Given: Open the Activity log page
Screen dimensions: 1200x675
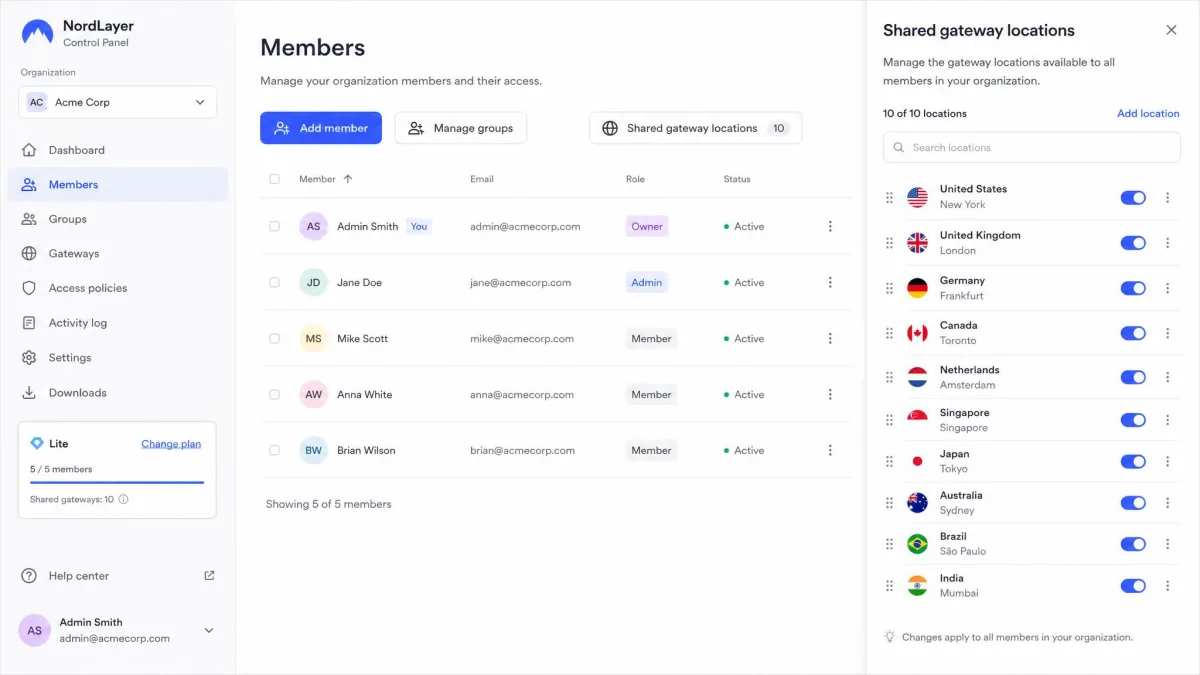Looking at the screenshot, I should tap(117, 323).
